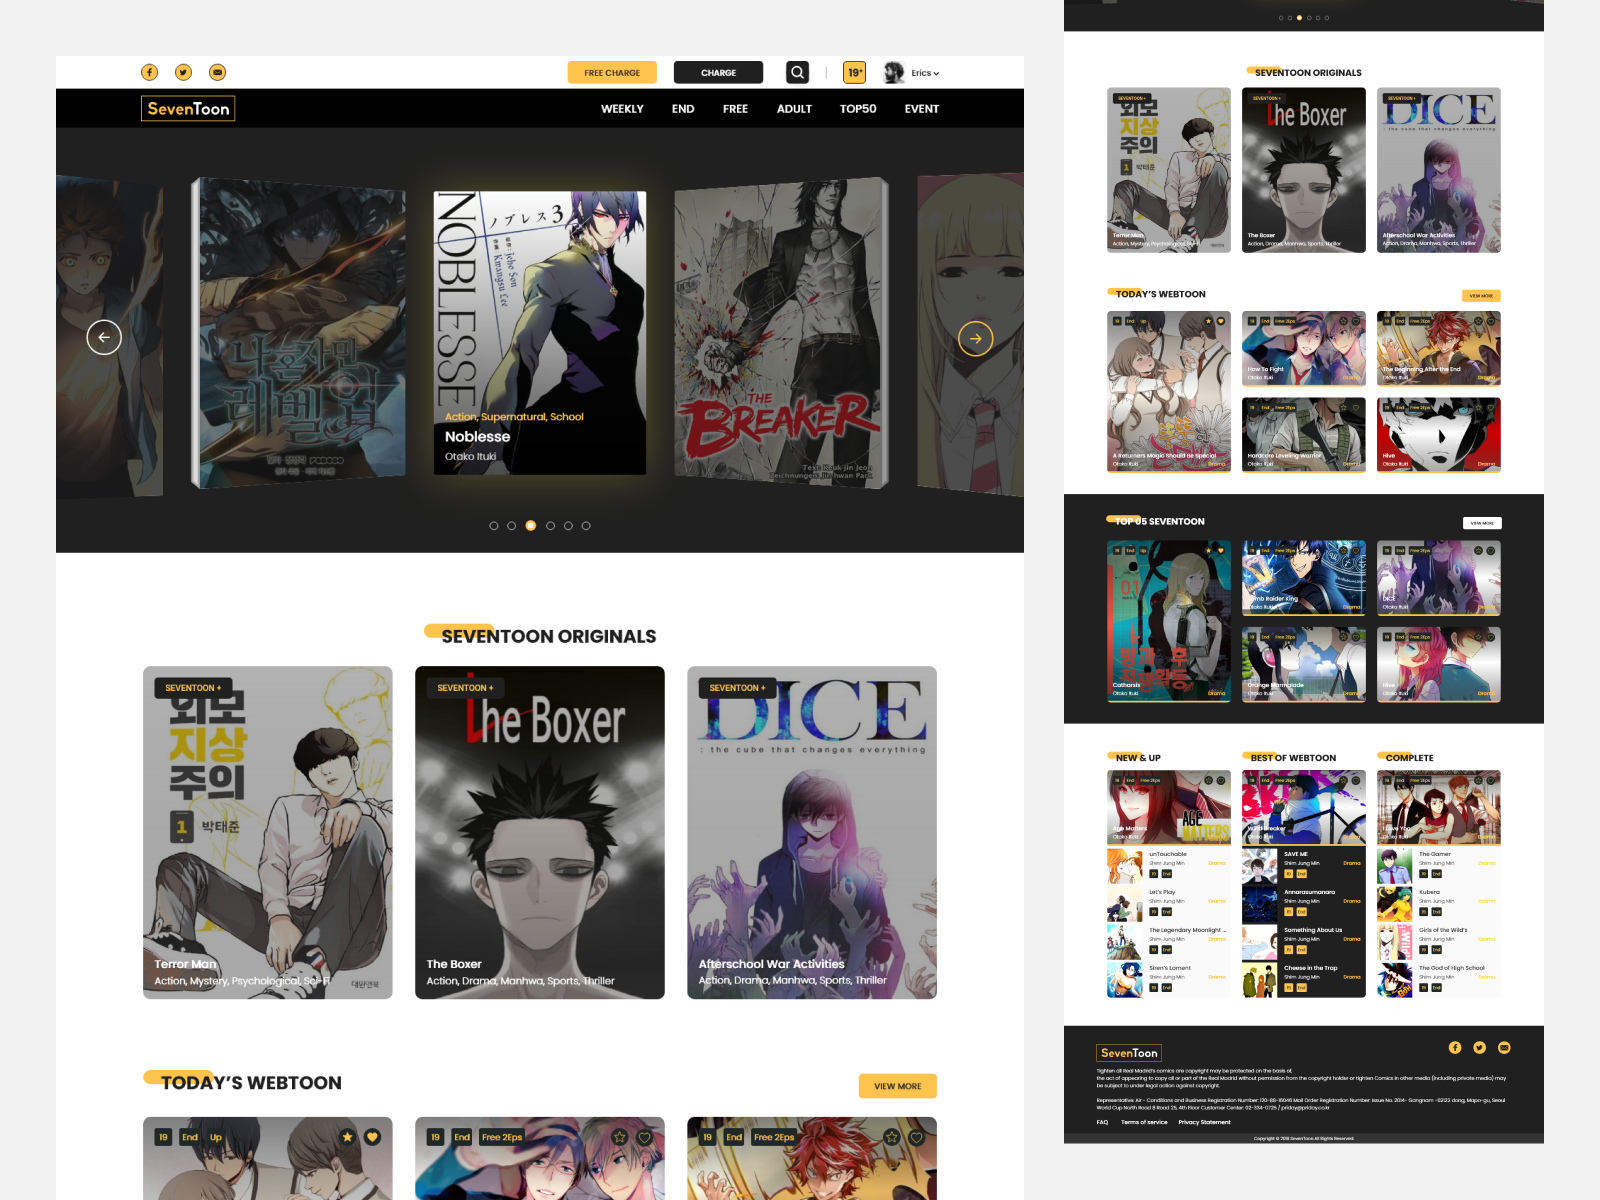Click the star icon on the Catharsis card
This screenshot has height=1200, width=1600.
coord(1208,550)
